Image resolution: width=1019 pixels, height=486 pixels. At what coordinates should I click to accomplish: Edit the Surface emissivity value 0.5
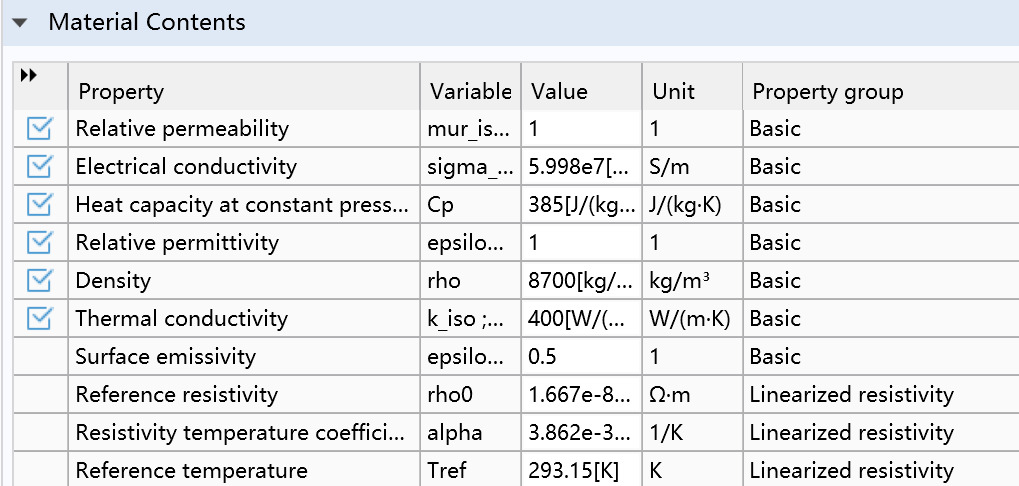[x=581, y=356]
